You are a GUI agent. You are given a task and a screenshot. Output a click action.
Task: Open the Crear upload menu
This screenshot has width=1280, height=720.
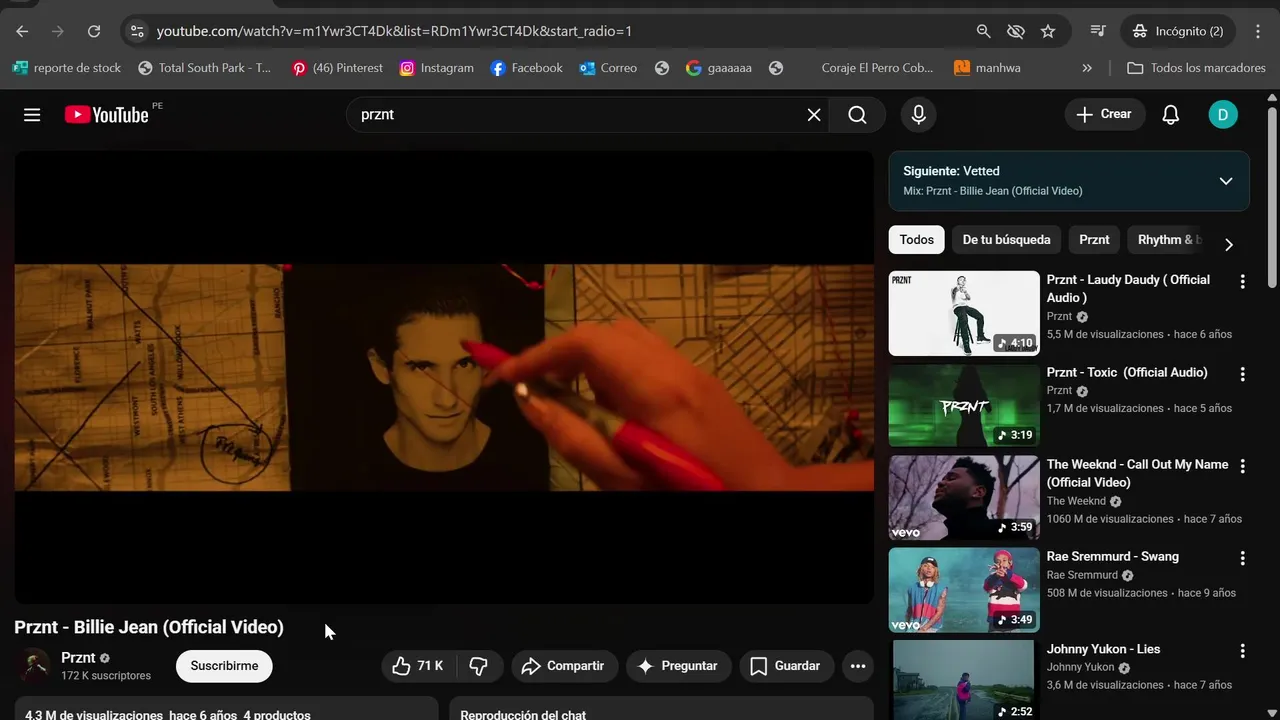coord(1103,114)
